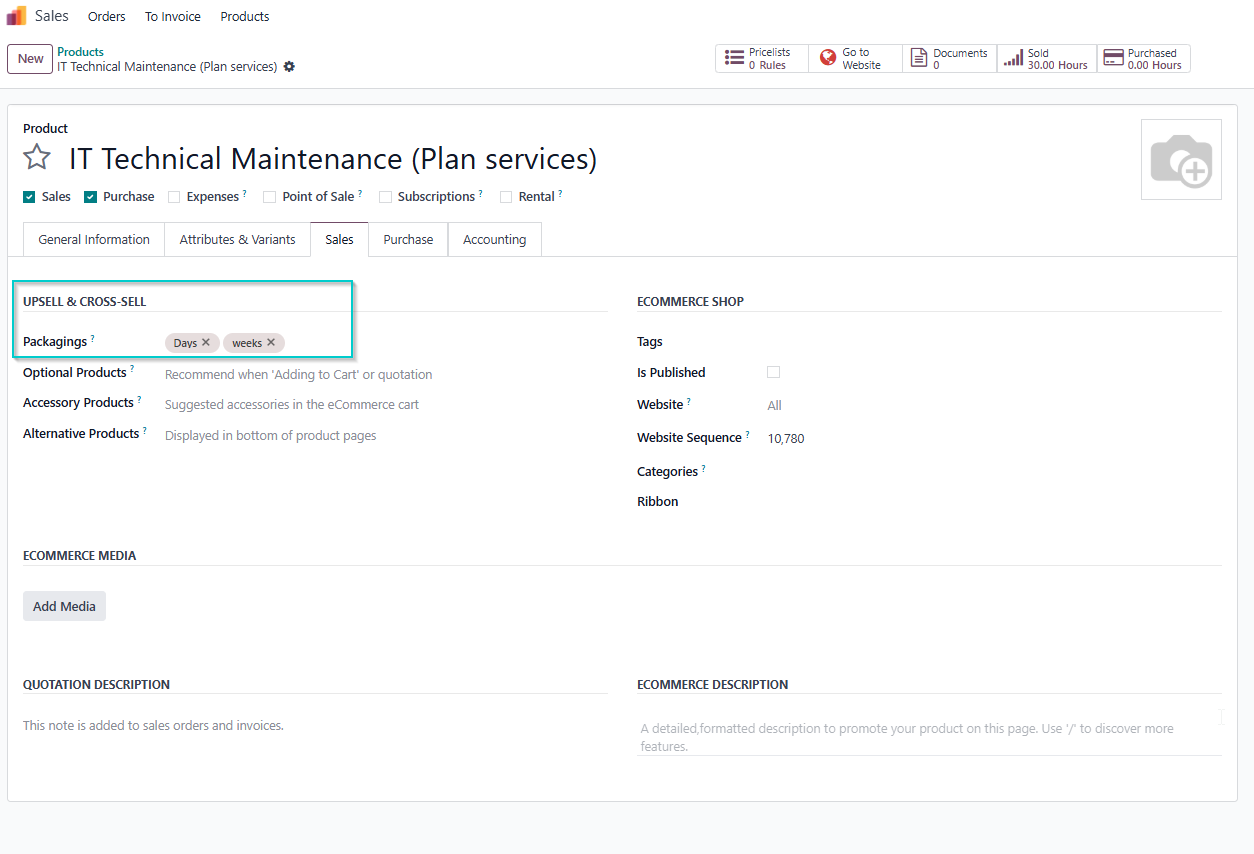Click the Odoo Sales app logo icon
Viewport: 1254px width, 854px height.
pos(16,16)
